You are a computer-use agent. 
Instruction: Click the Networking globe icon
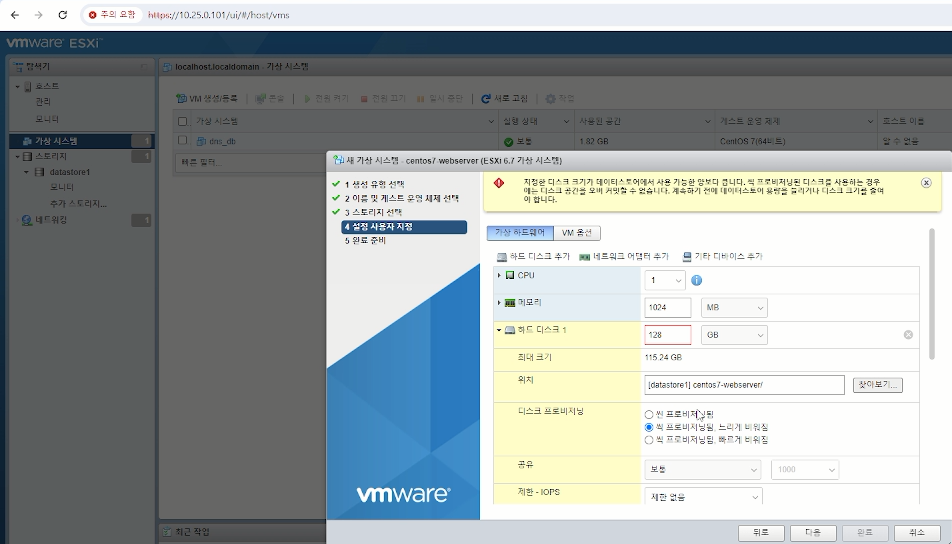pyautogui.click(x=27, y=220)
